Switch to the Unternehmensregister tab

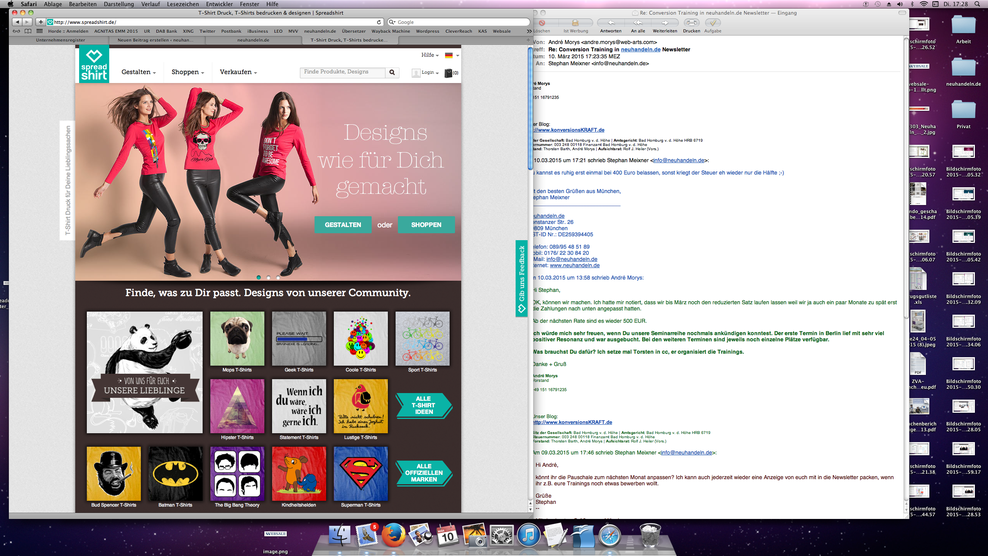point(60,40)
